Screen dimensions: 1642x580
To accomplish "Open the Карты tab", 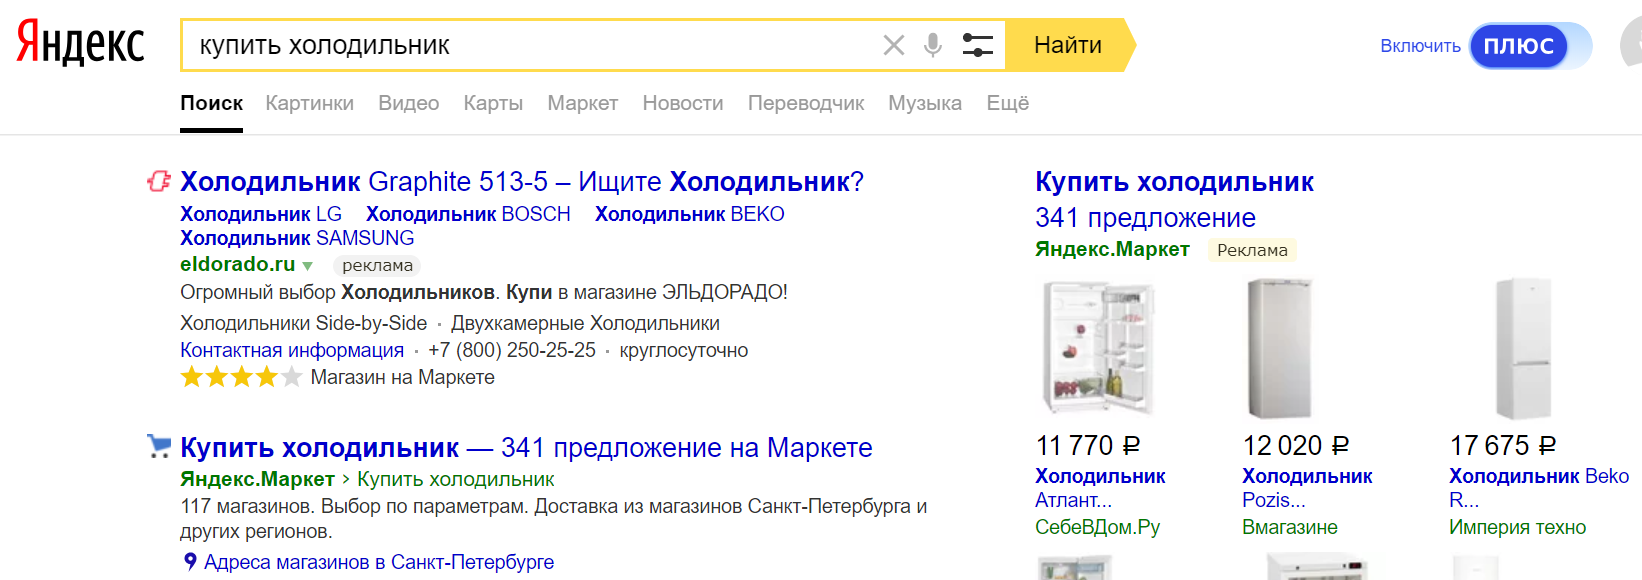I will pos(493,103).
